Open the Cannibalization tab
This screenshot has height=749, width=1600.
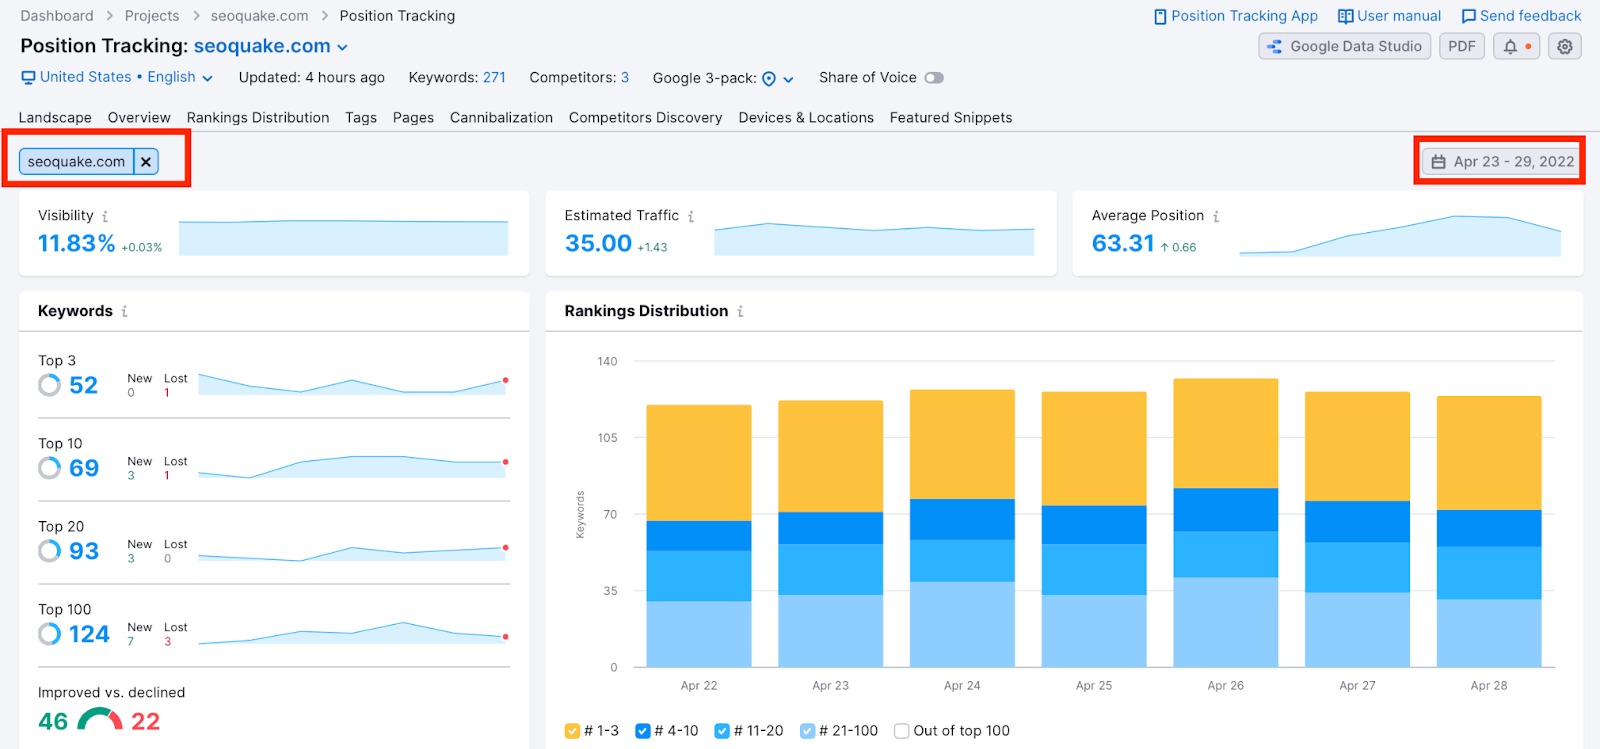pos(501,118)
